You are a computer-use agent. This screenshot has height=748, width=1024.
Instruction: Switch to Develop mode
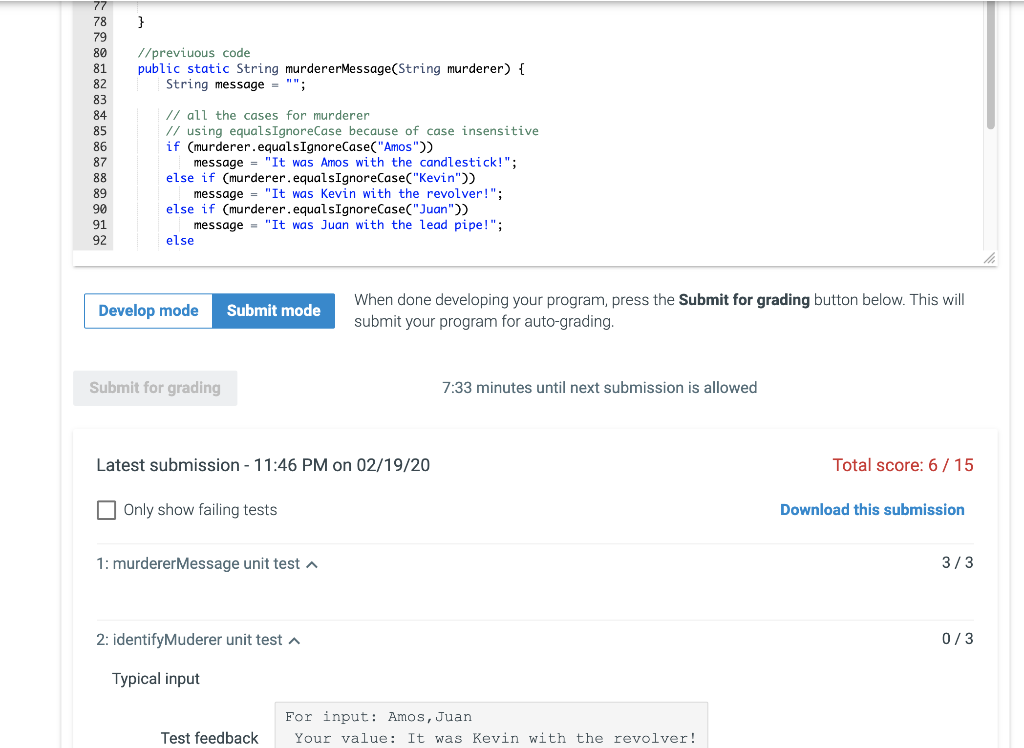click(x=147, y=310)
